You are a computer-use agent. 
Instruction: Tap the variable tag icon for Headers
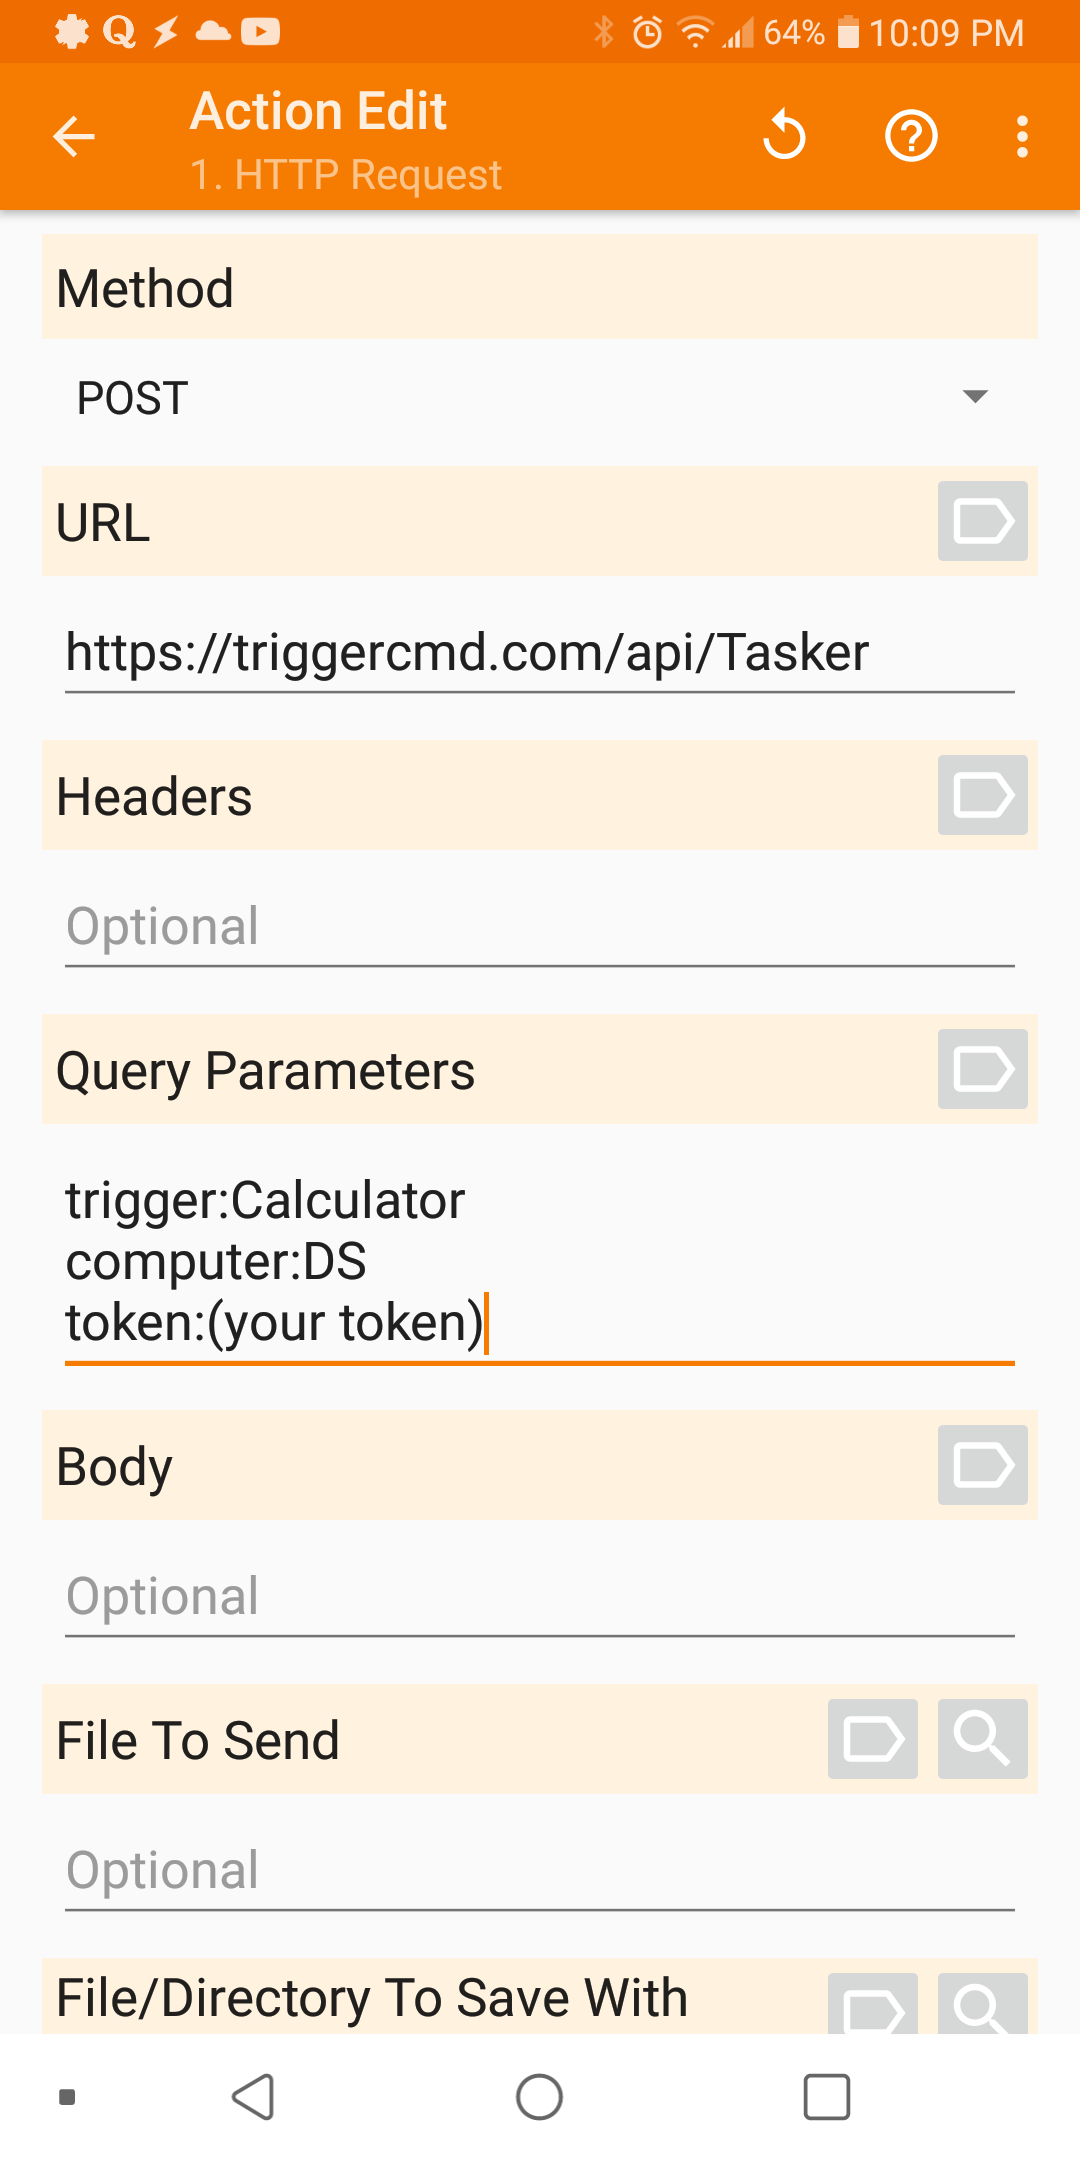pyautogui.click(x=982, y=795)
